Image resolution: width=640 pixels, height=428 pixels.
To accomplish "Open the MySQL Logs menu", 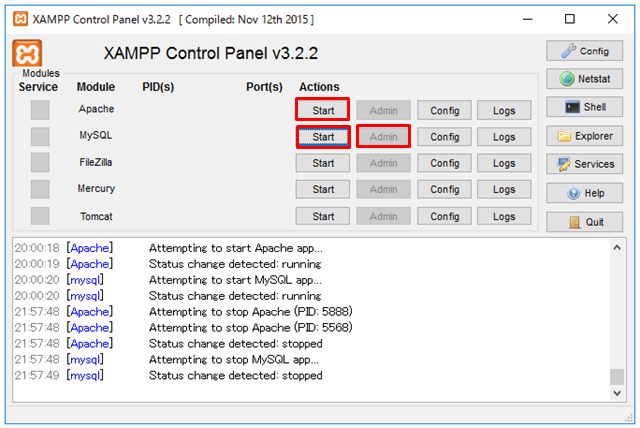I will pyautogui.click(x=504, y=137).
